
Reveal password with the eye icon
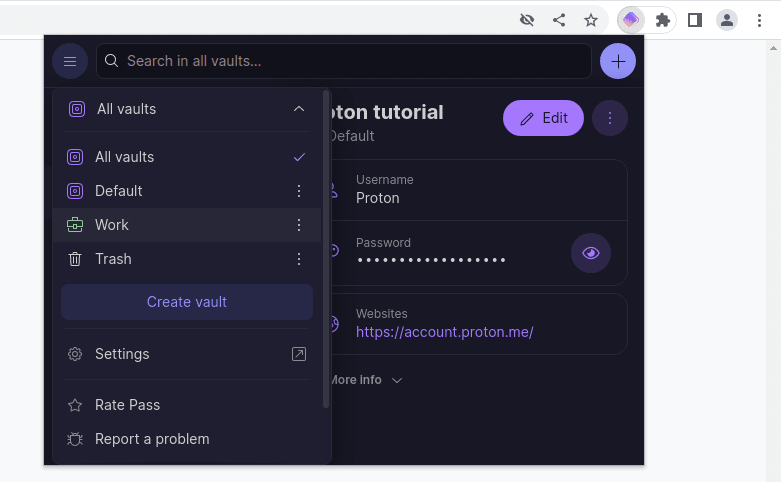click(591, 253)
